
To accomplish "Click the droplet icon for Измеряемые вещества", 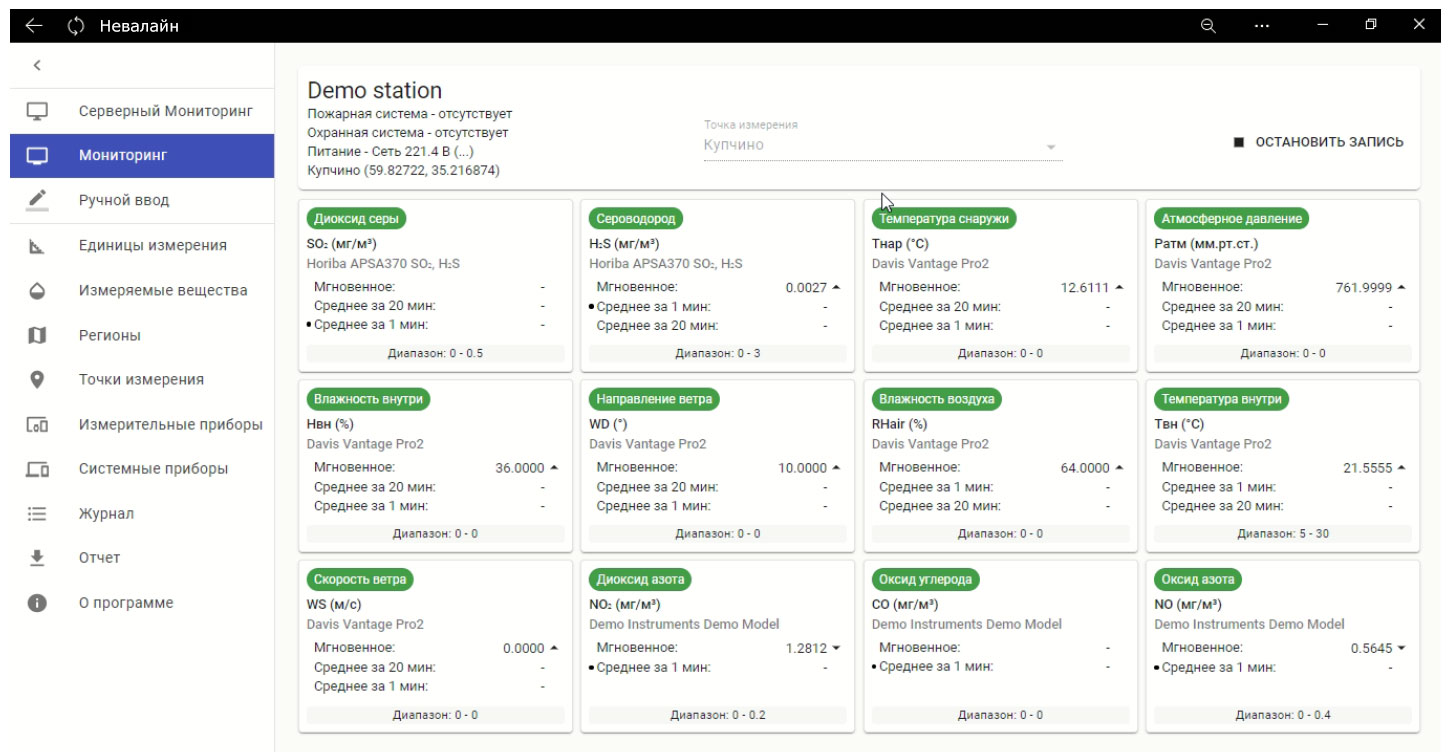I will [37, 291].
